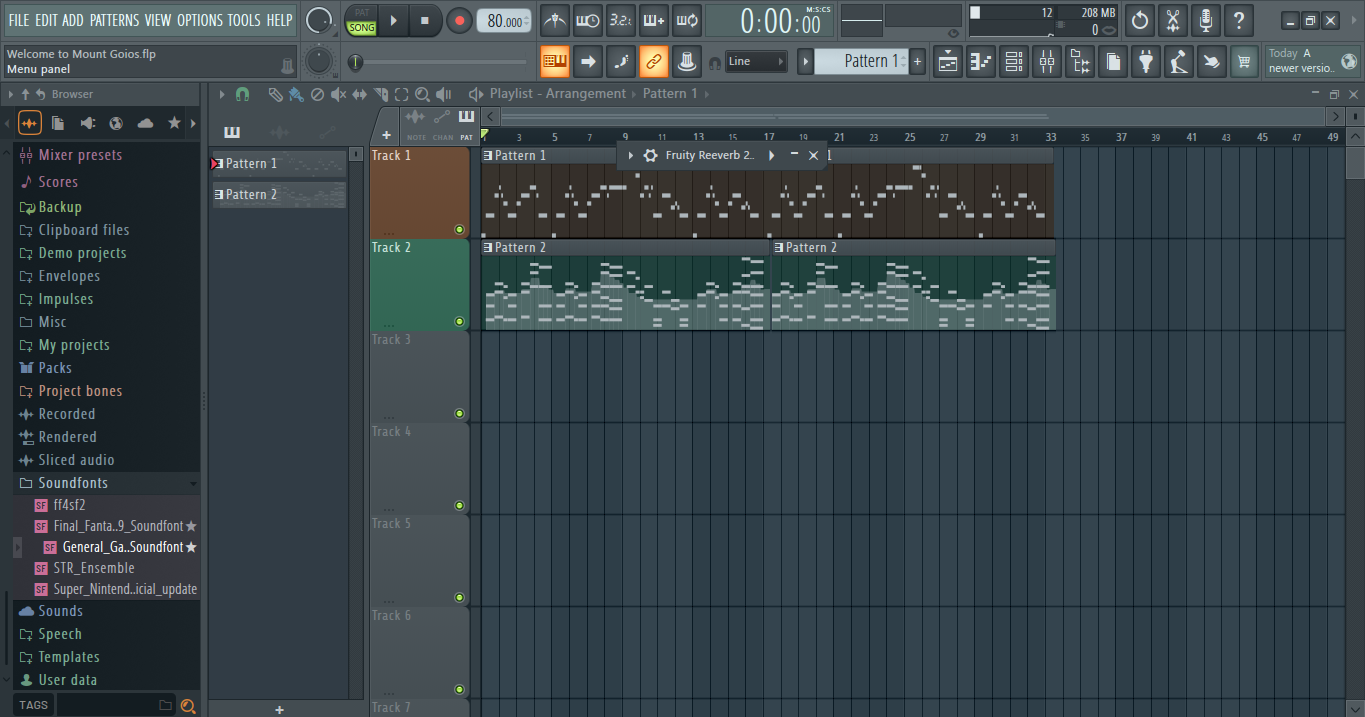This screenshot has height=717, width=1365.
Task: Toggle the overdub recording icon
Action: (x=654, y=20)
